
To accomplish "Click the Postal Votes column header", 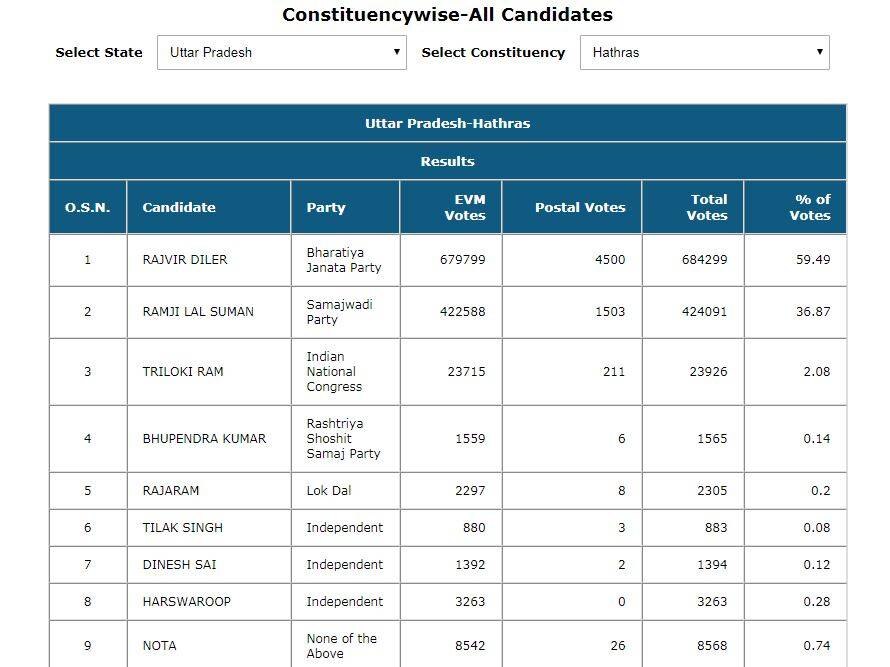I will [580, 208].
